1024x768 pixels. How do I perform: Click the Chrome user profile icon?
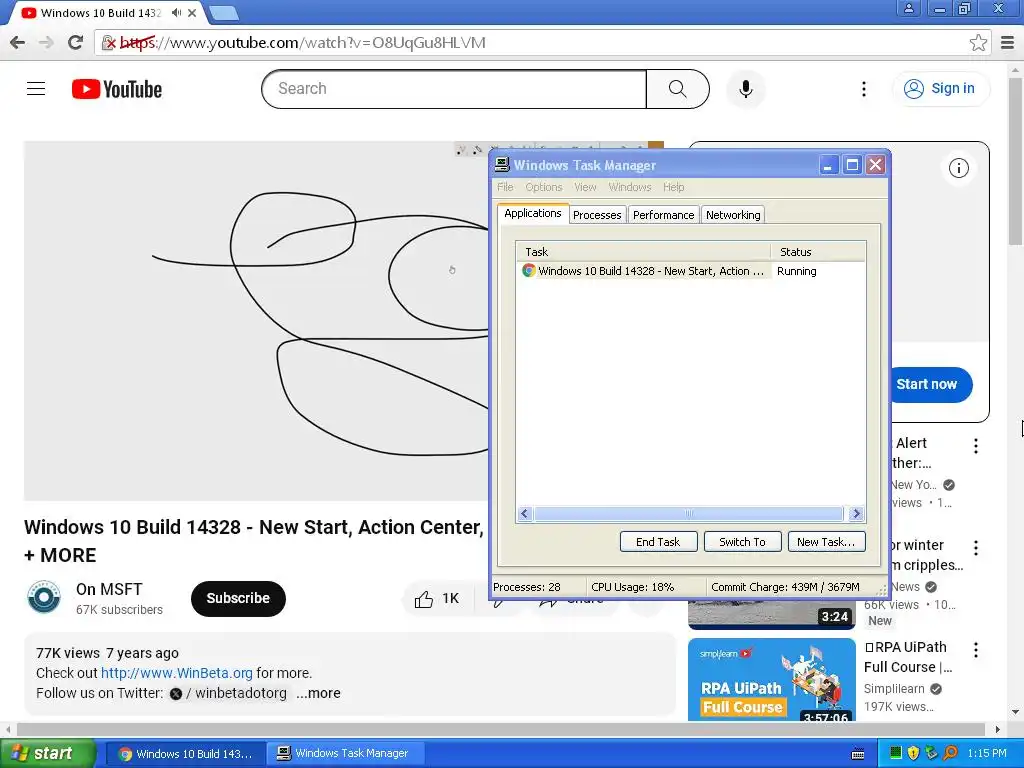click(x=908, y=8)
